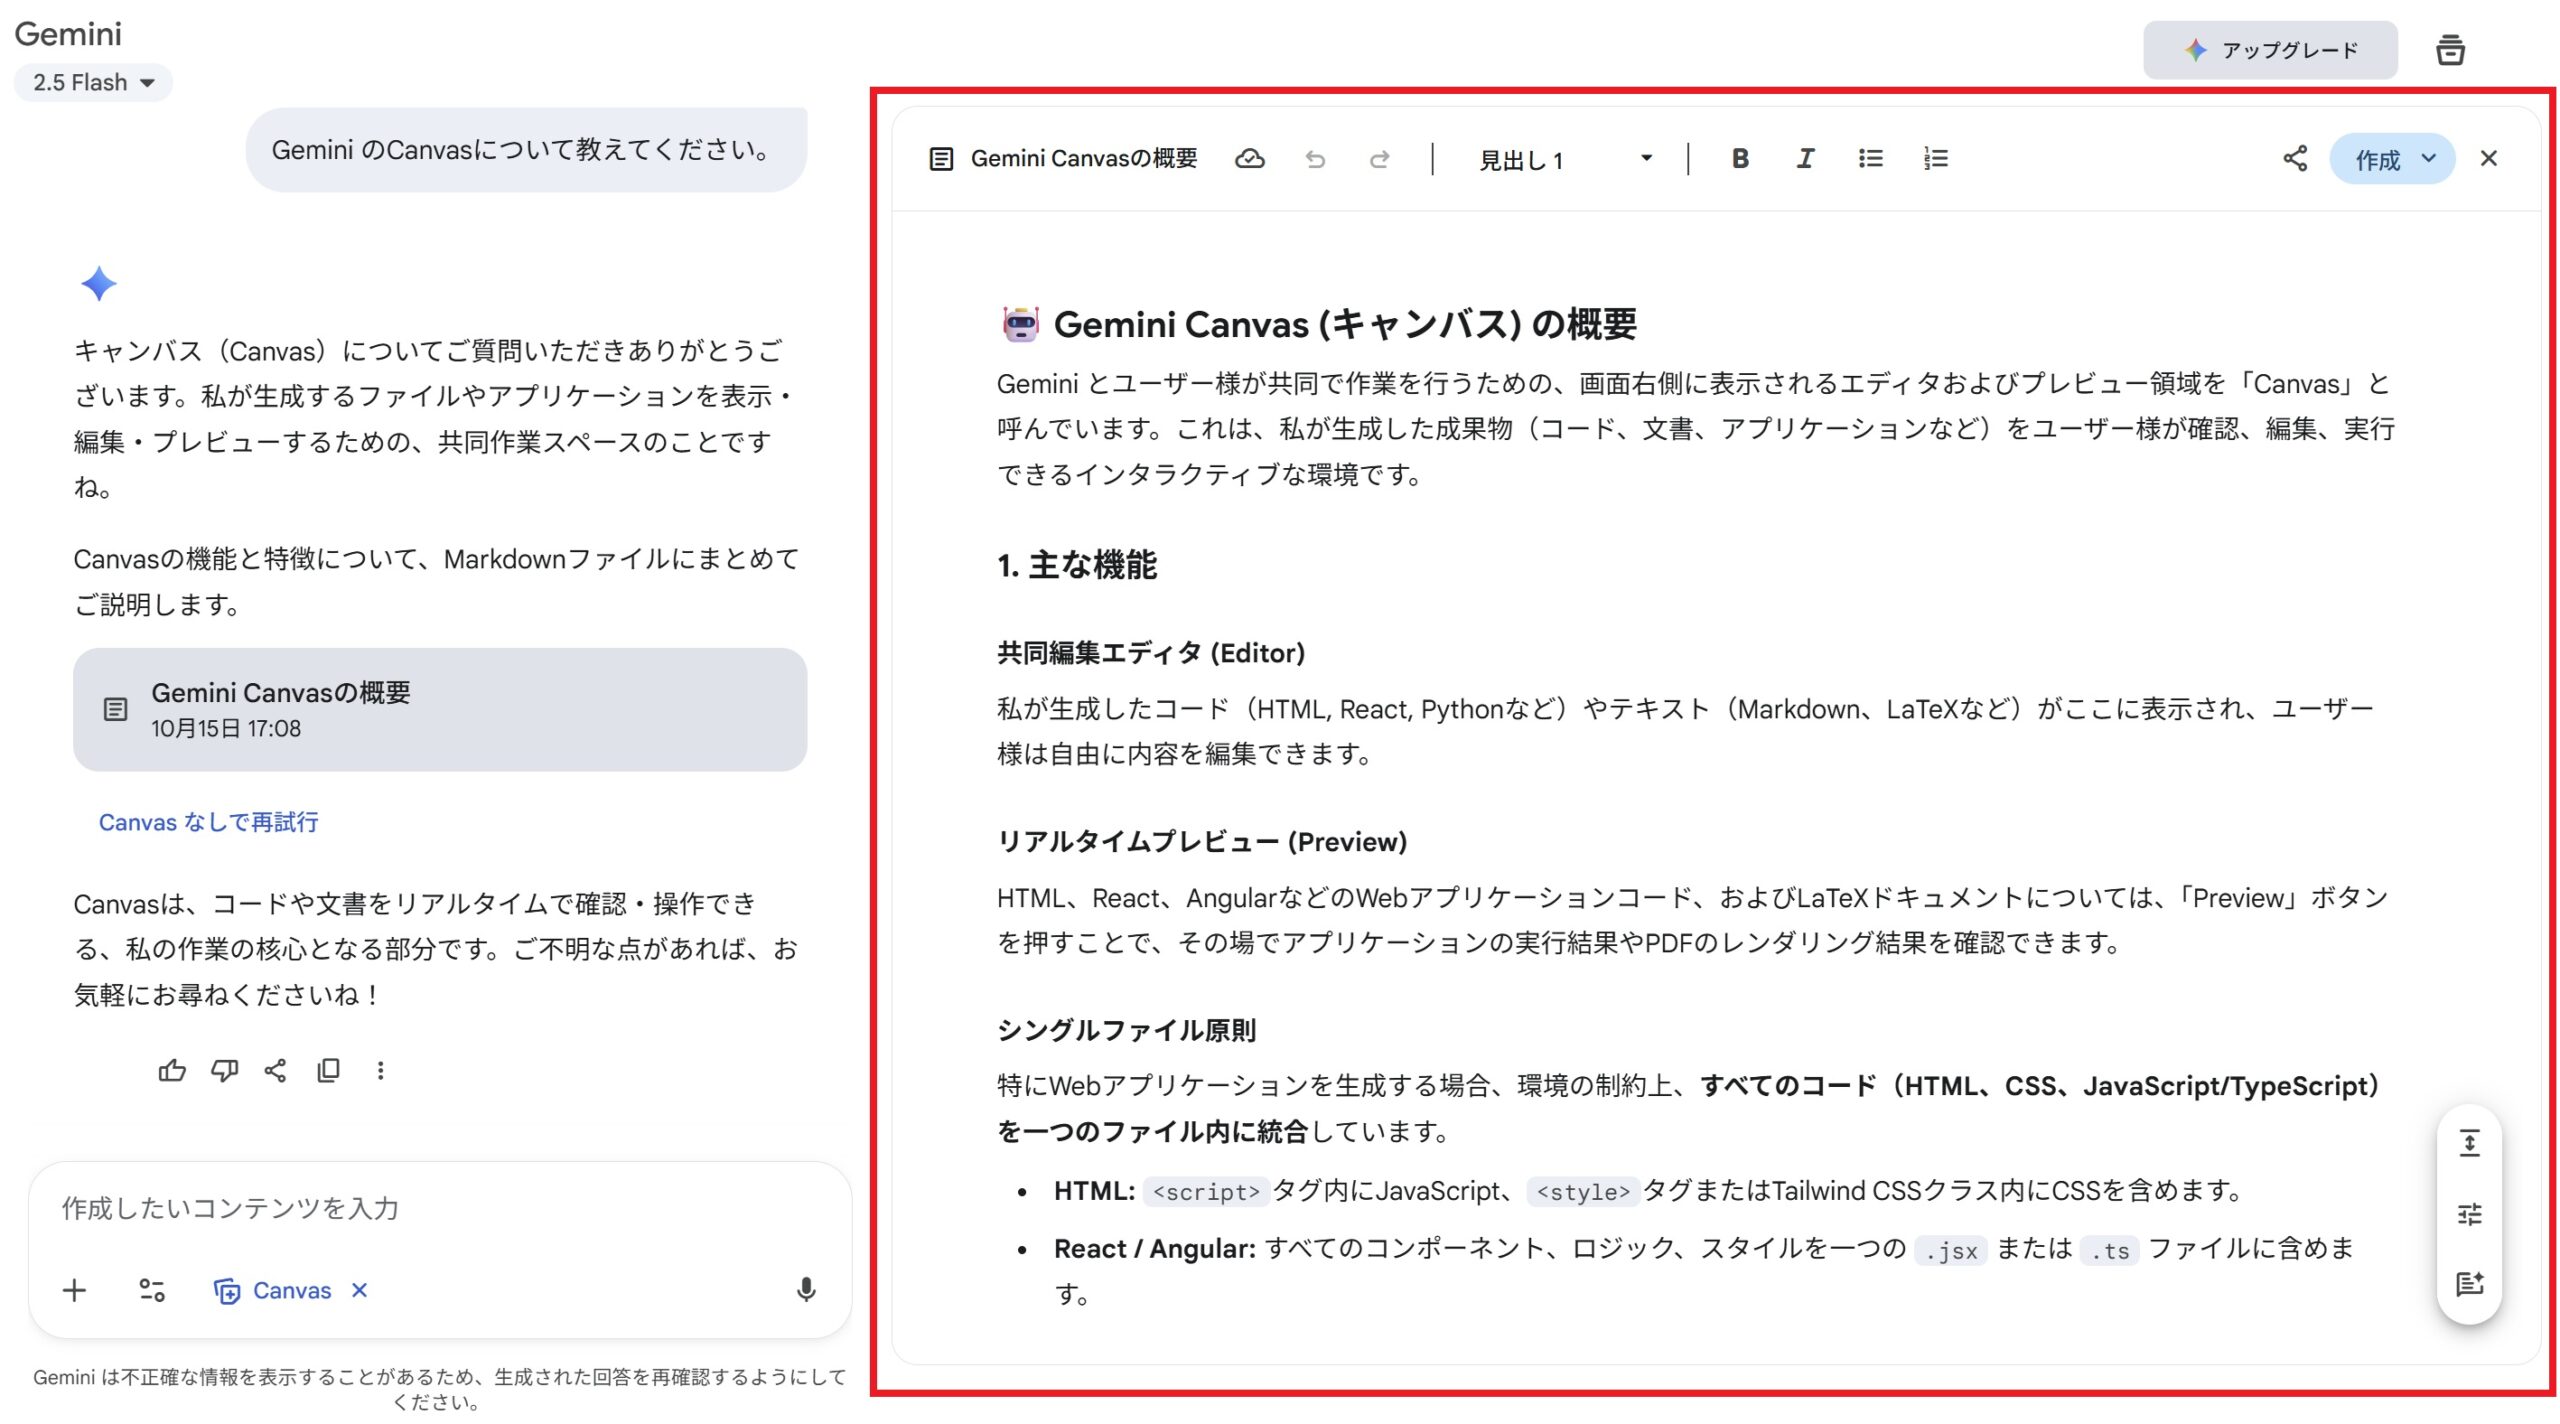The height and width of the screenshot is (1424, 2560).
Task: Open the text length adjustment control
Action: (x=2469, y=1143)
